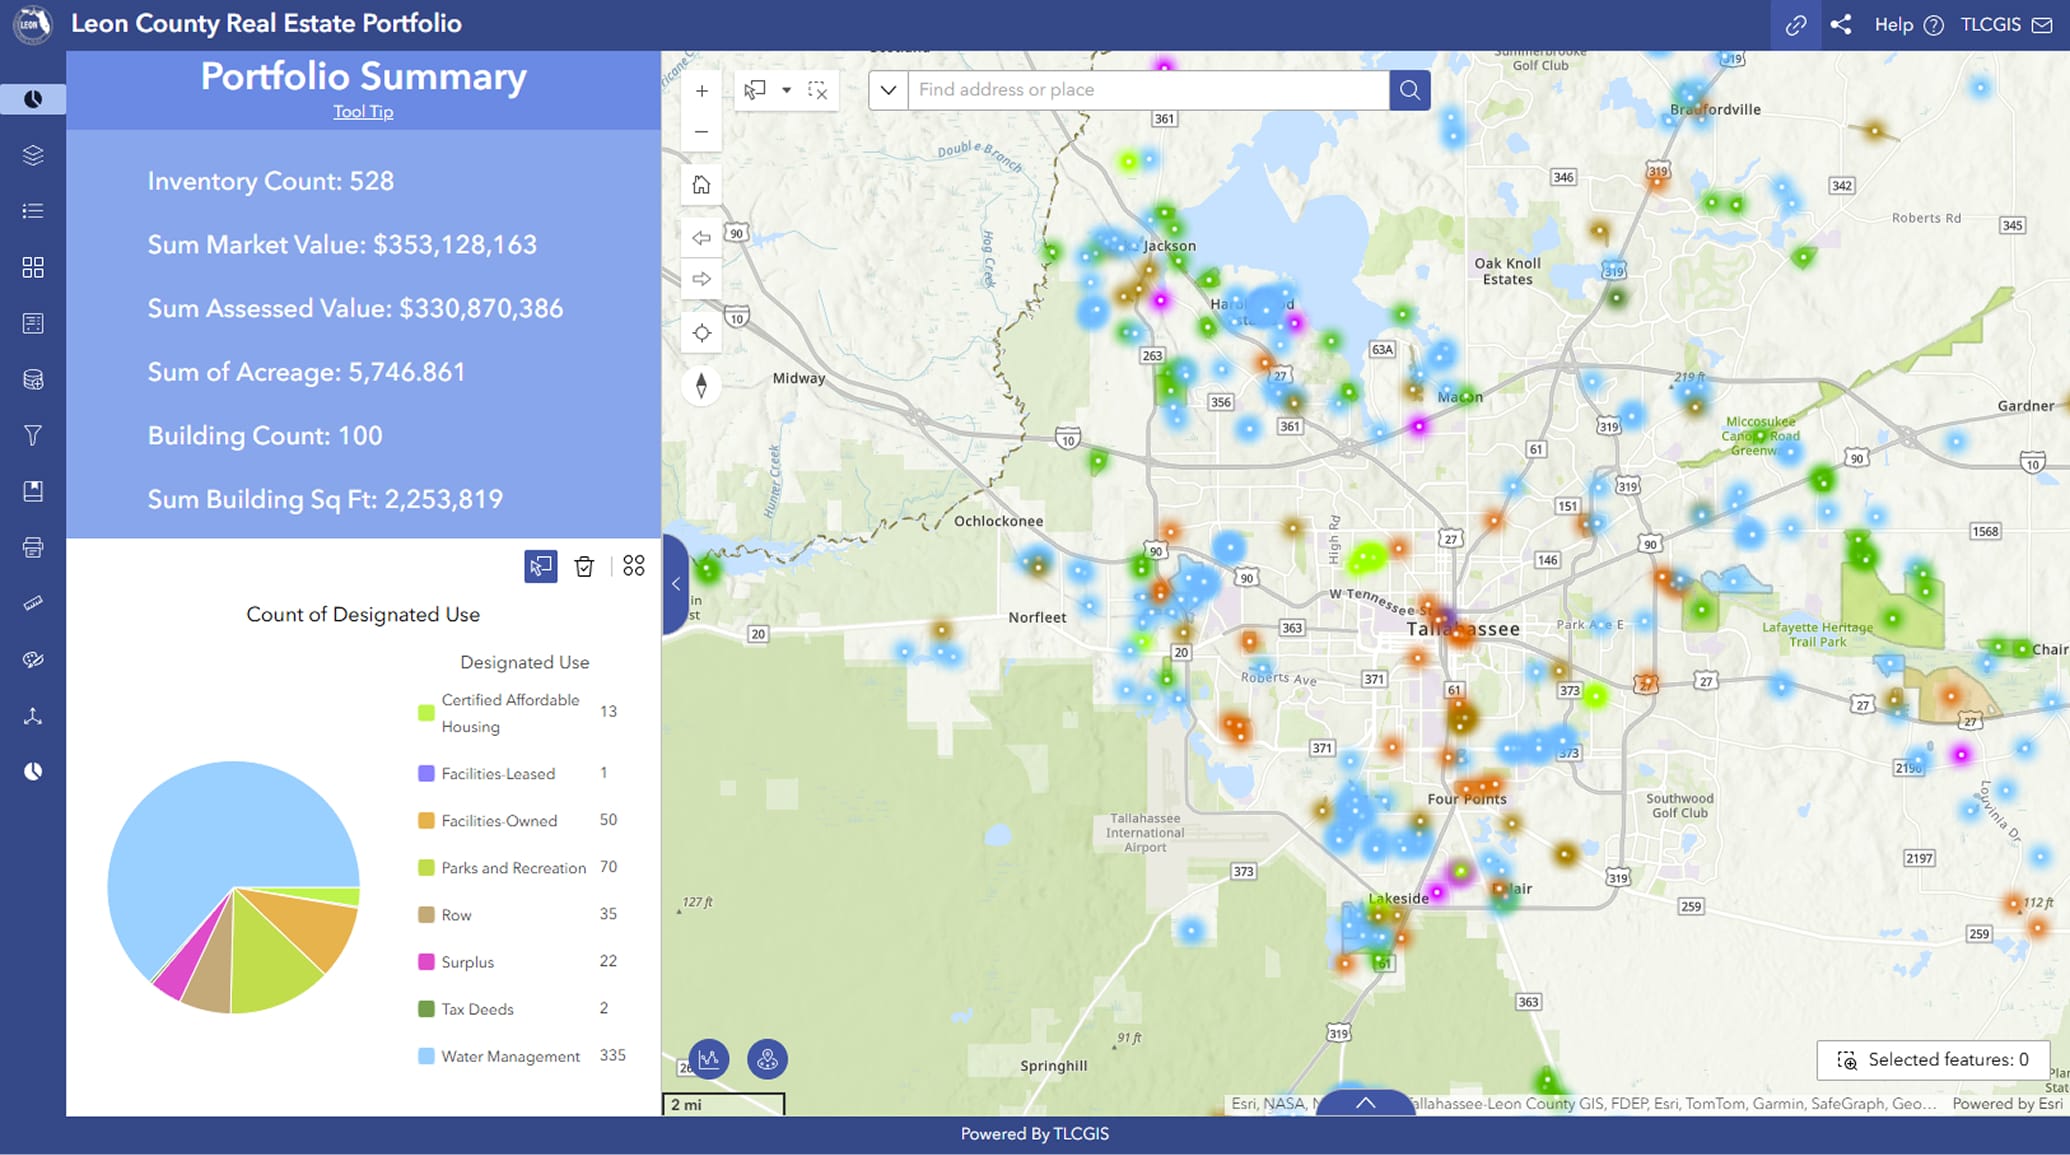Toggle Water Management legend series
The width and height of the screenshot is (2070, 1155).
[x=510, y=1056]
